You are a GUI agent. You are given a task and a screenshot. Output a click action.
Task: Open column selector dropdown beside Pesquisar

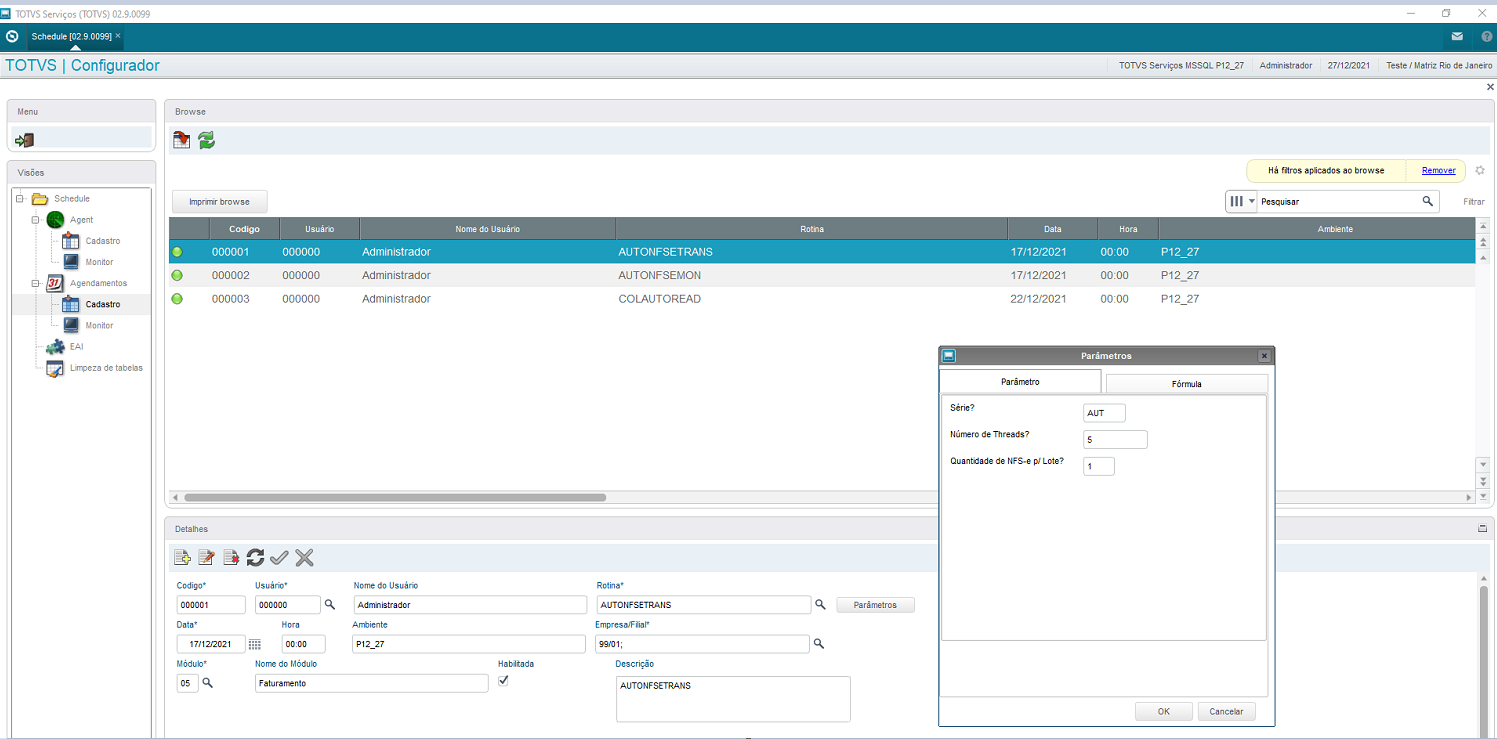tap(1242, 201)
